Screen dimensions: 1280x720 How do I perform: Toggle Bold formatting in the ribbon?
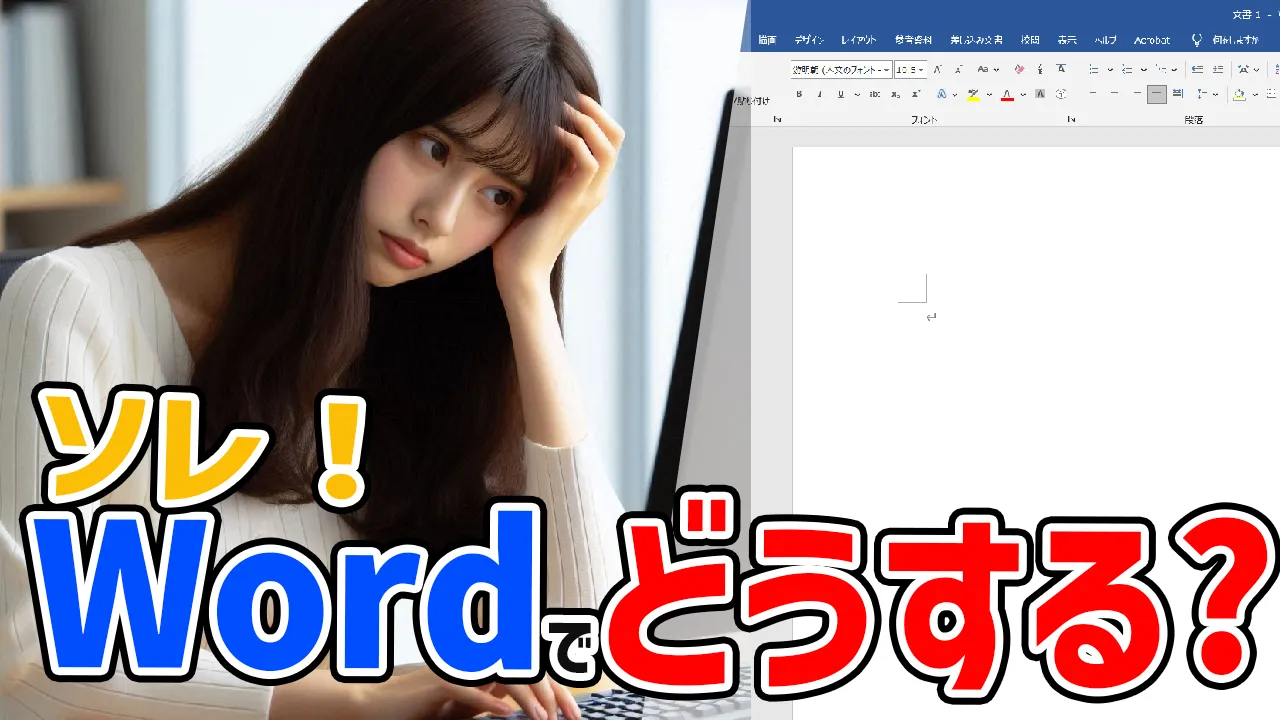pyautogui.click(x=799, y=94)
